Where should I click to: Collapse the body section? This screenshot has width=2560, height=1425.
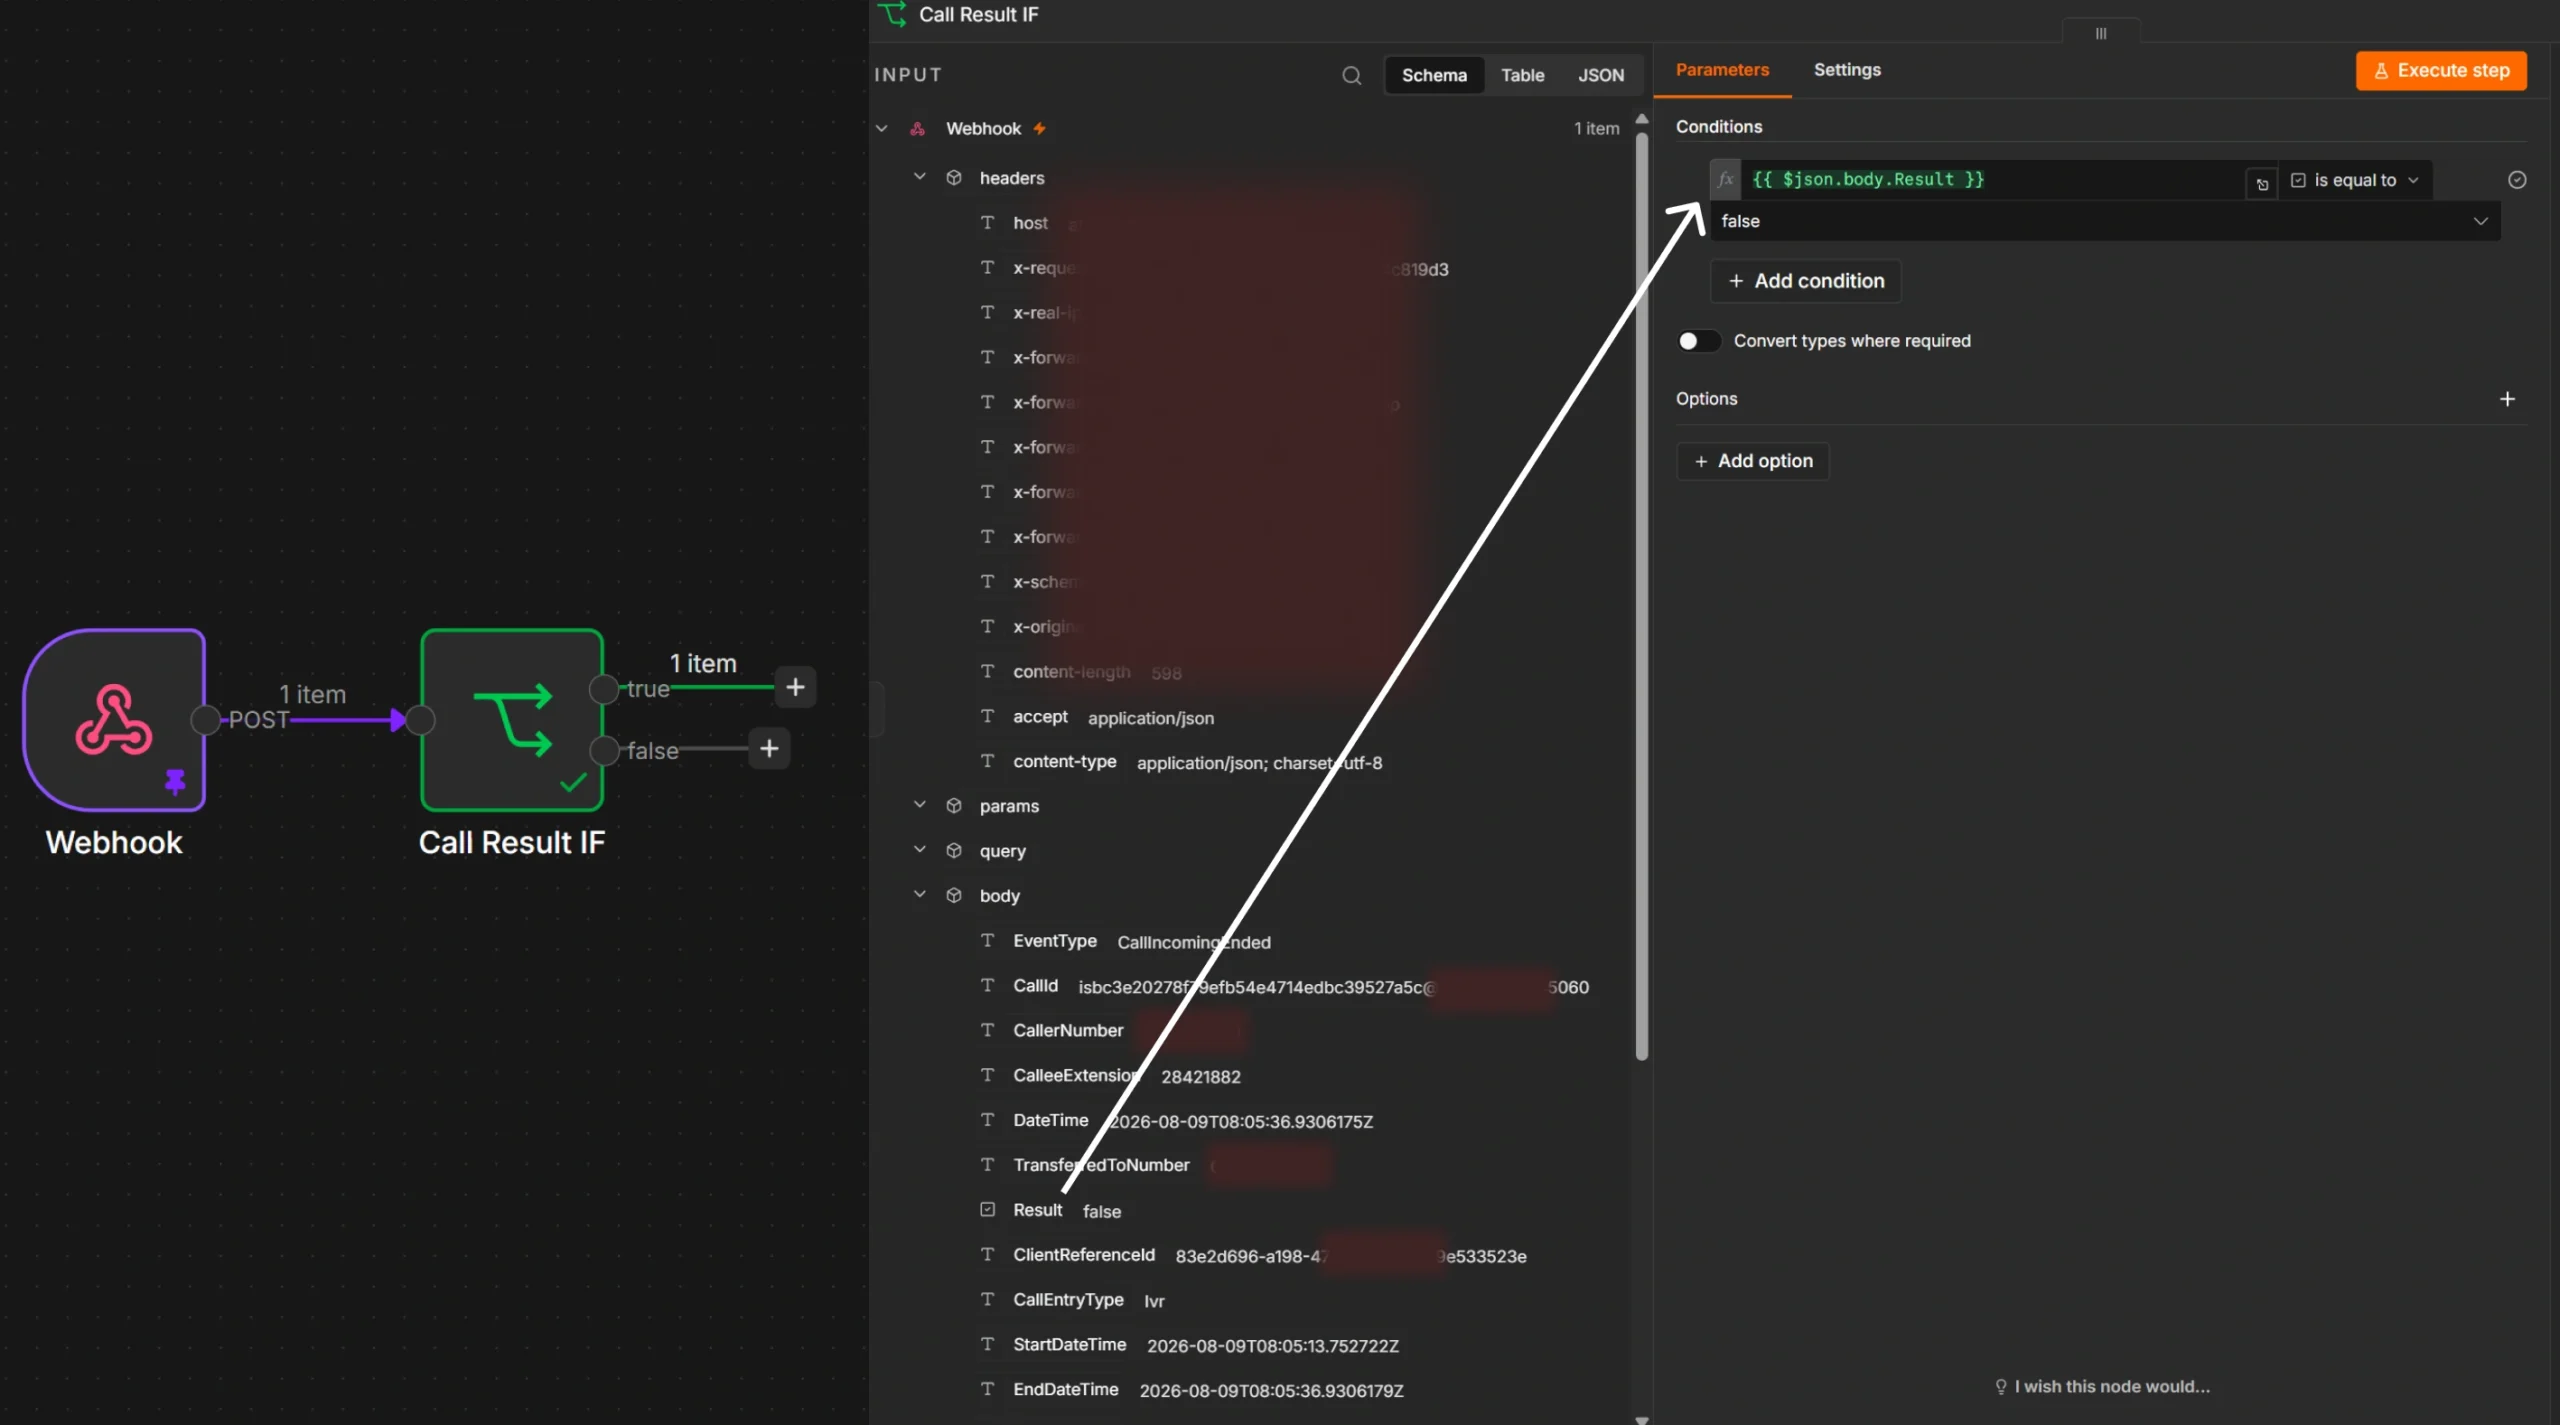(920, 894)
